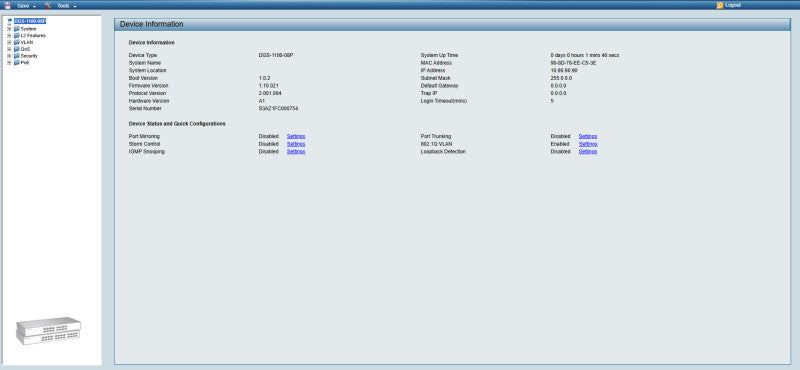800x370 pixels.
Task: Click the QoS folder icon
Action: (x=17, y=49)
